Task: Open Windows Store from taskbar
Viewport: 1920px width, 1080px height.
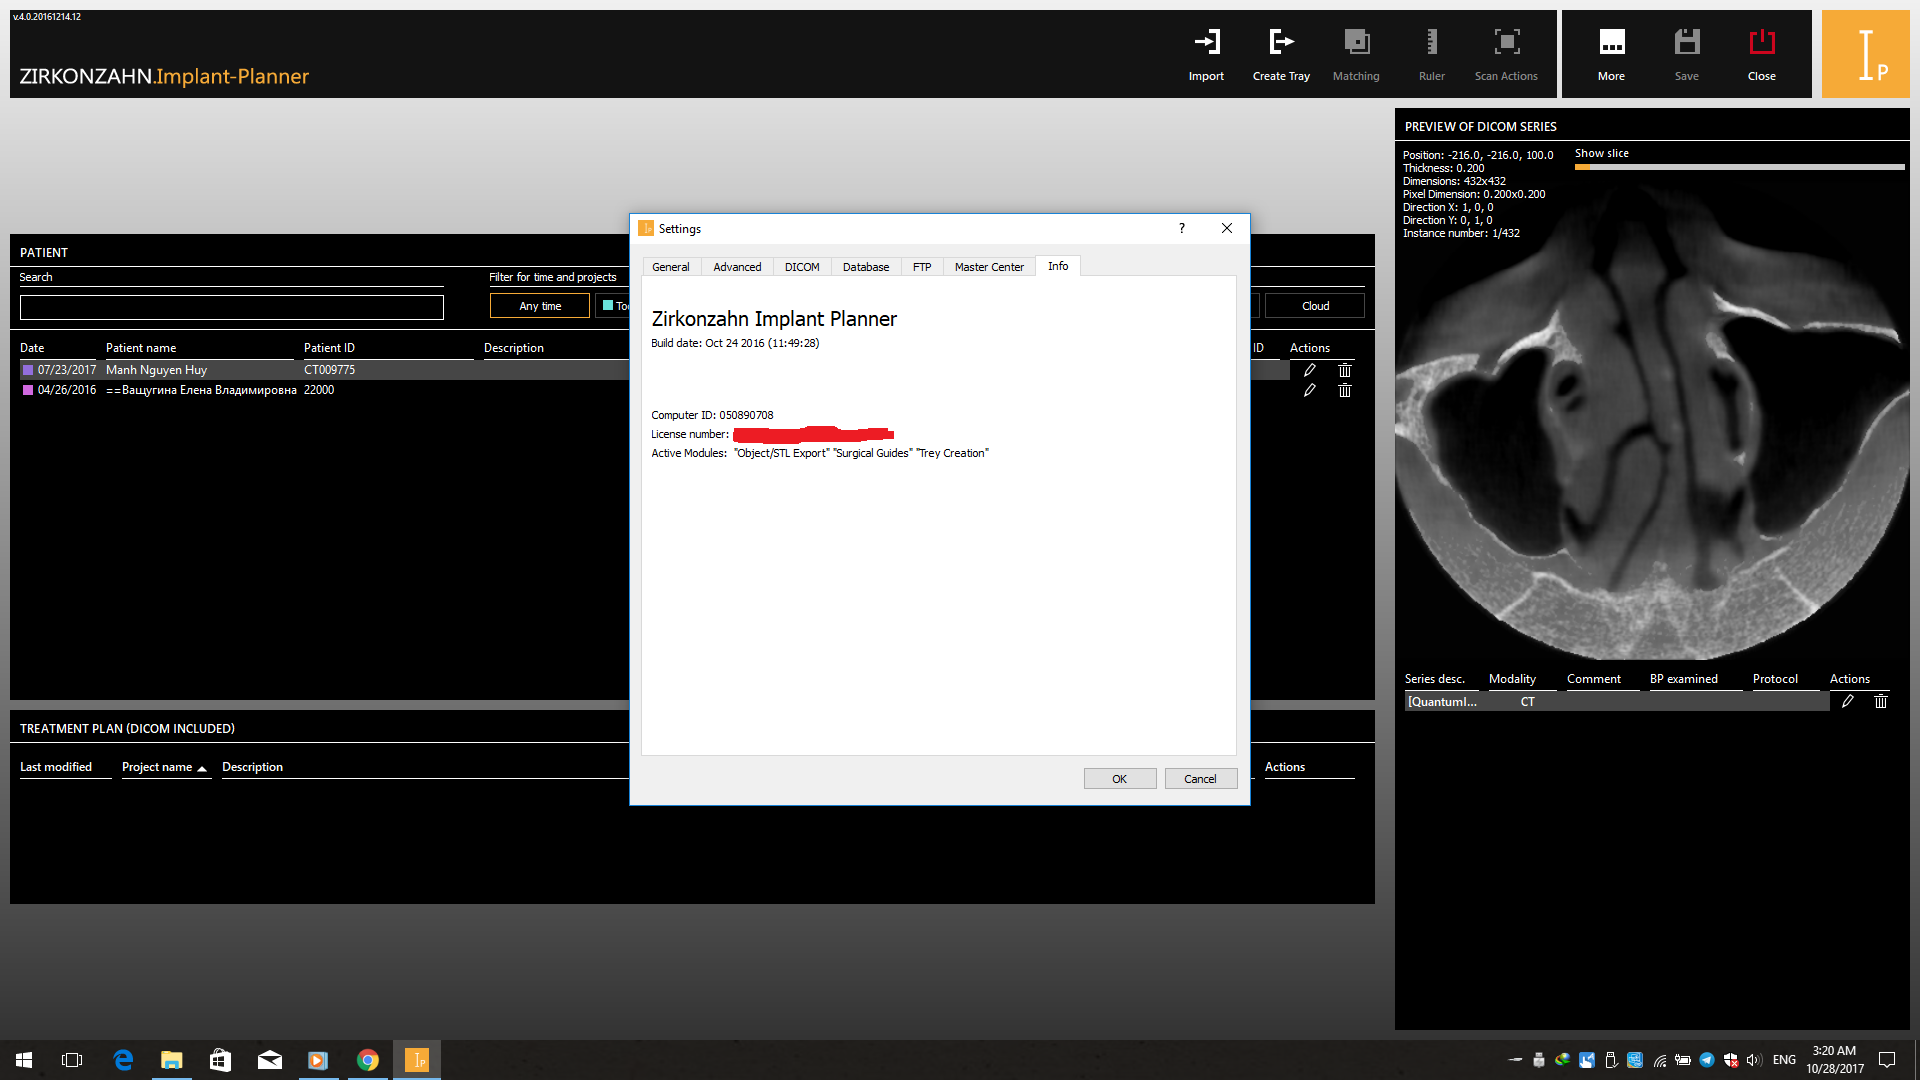Action: [x=221, y=1060]
